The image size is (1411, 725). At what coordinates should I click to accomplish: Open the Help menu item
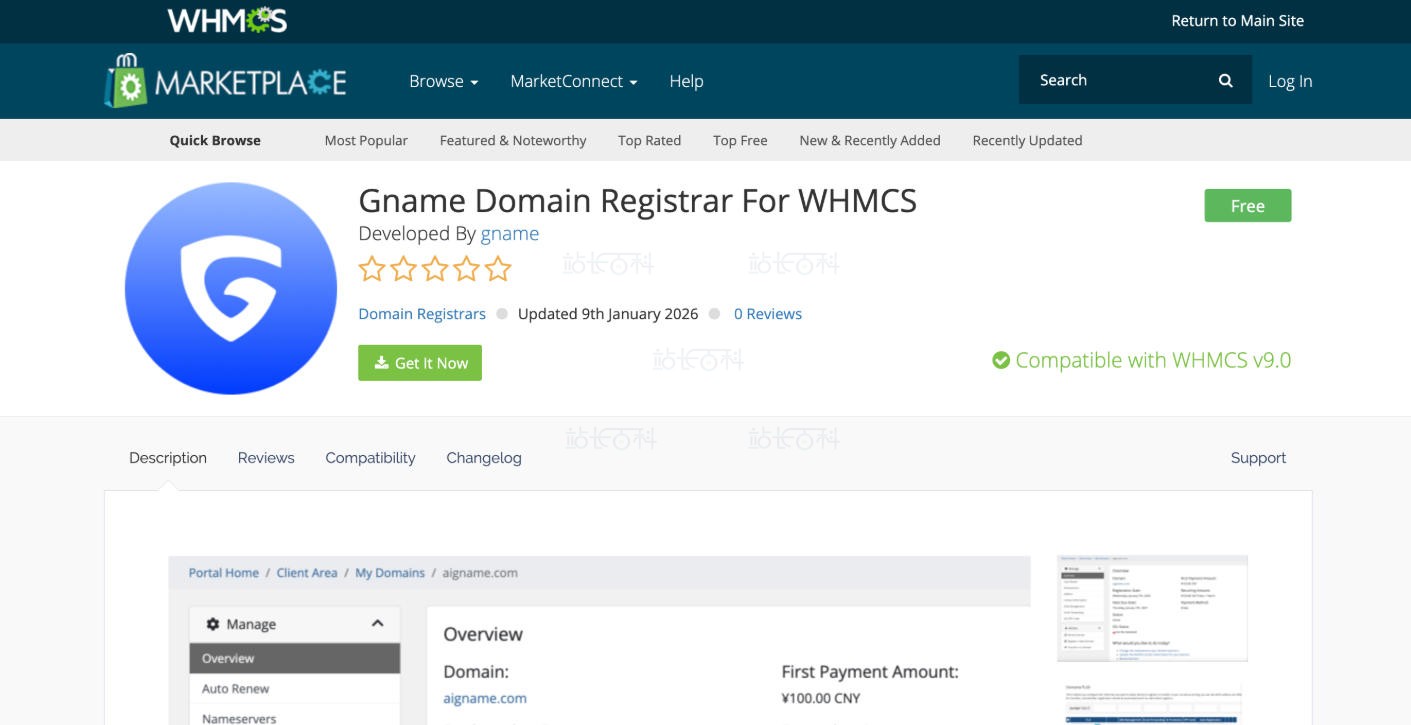[686, 81]
